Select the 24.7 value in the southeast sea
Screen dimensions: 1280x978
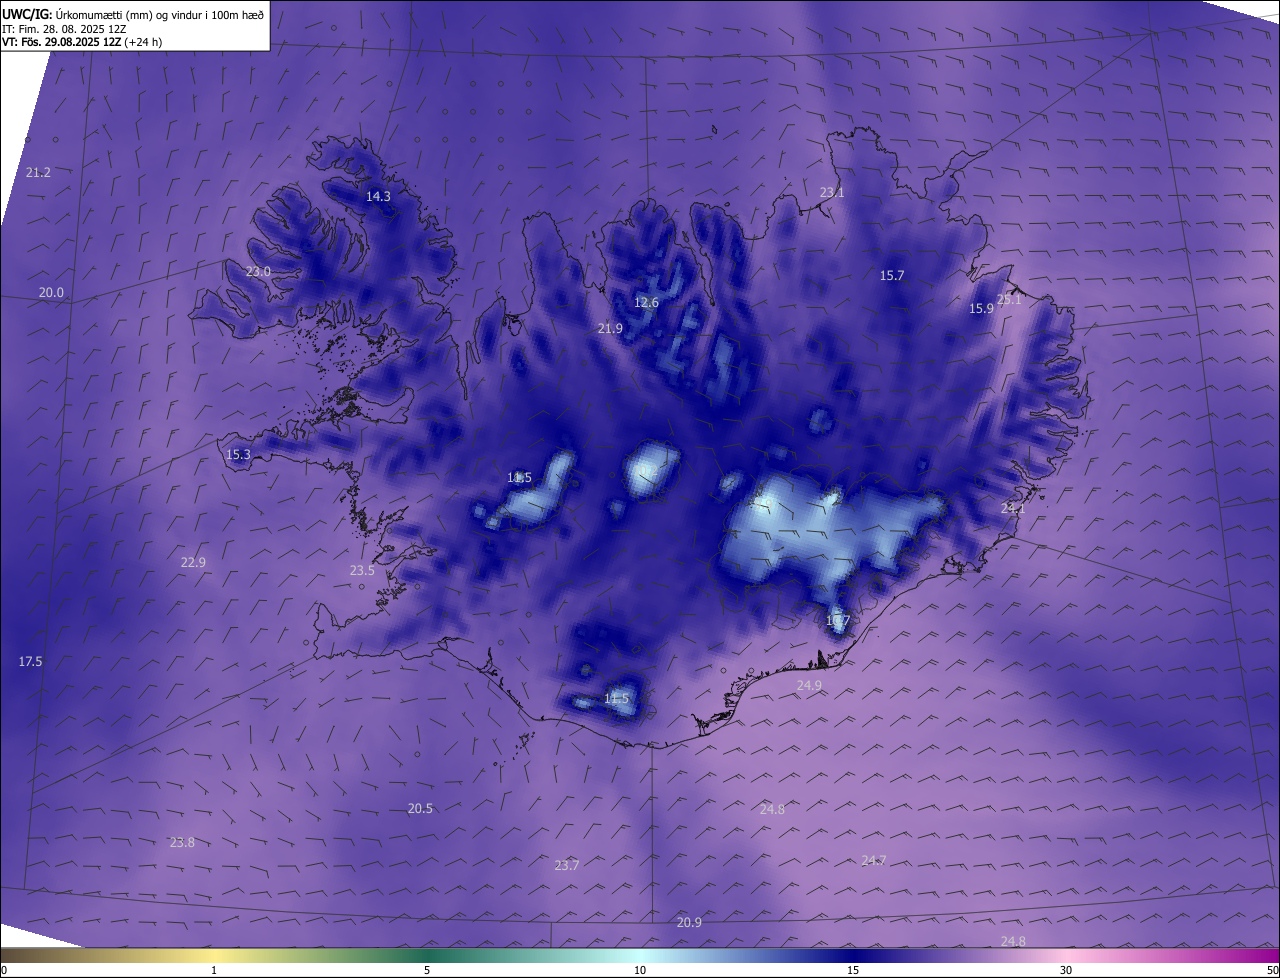tap(873, 861)
